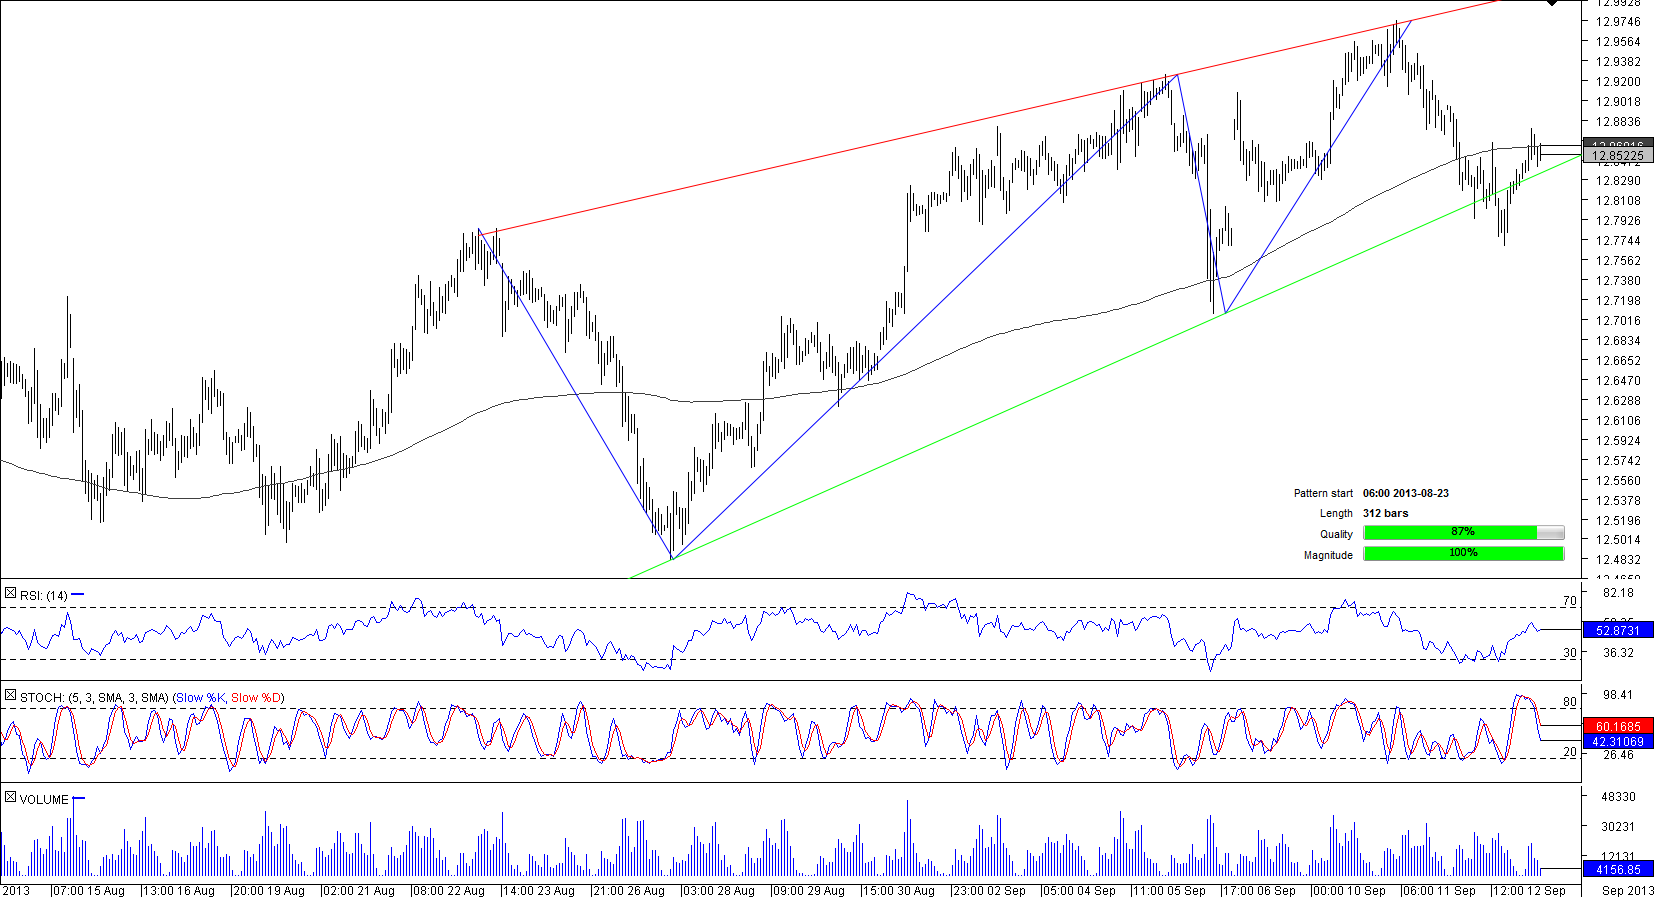The height and width of the screenshot is (897, 1655).
Task: Click the RSI blue line legend marker
Action: point(78,594)
